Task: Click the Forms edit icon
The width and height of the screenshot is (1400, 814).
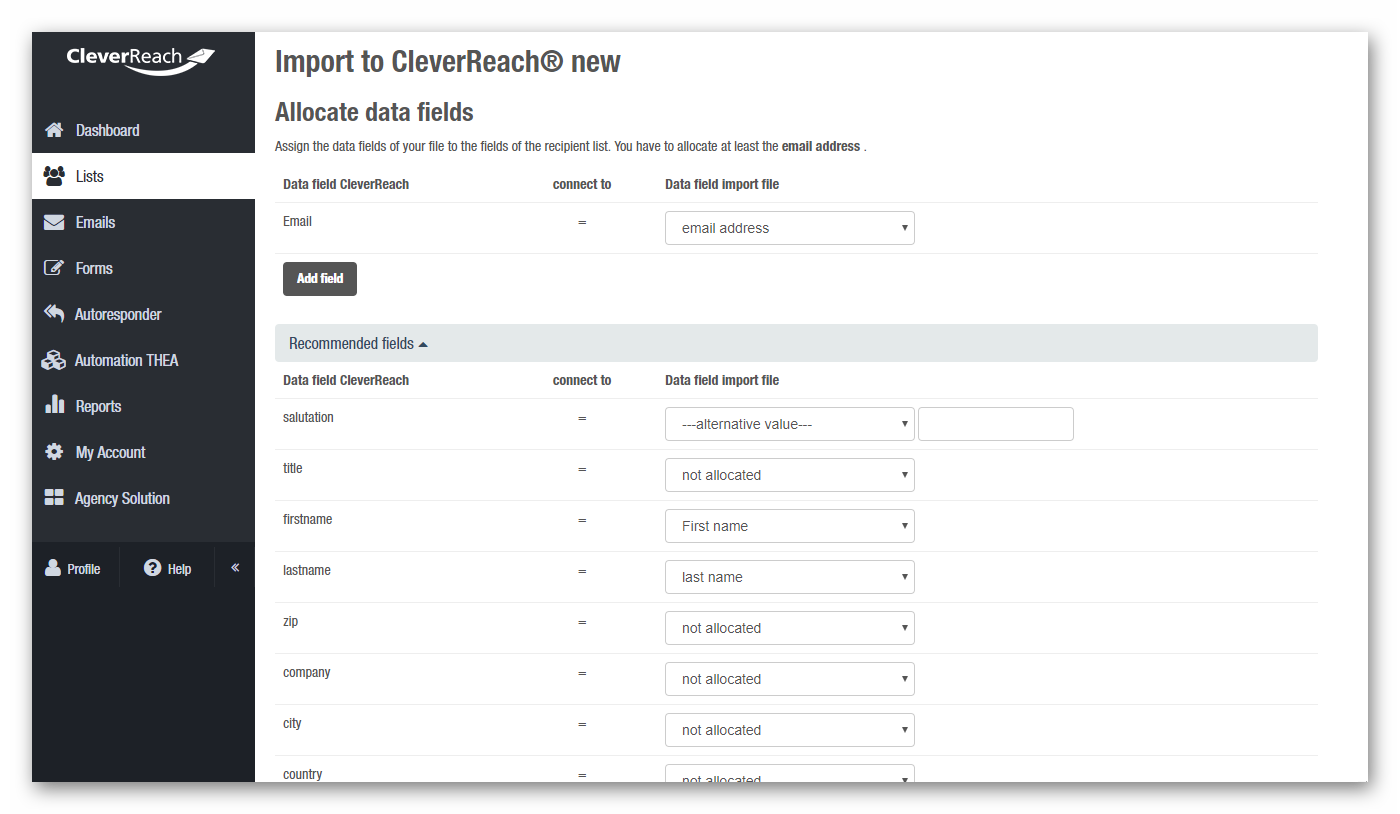Action: (54, 268)
